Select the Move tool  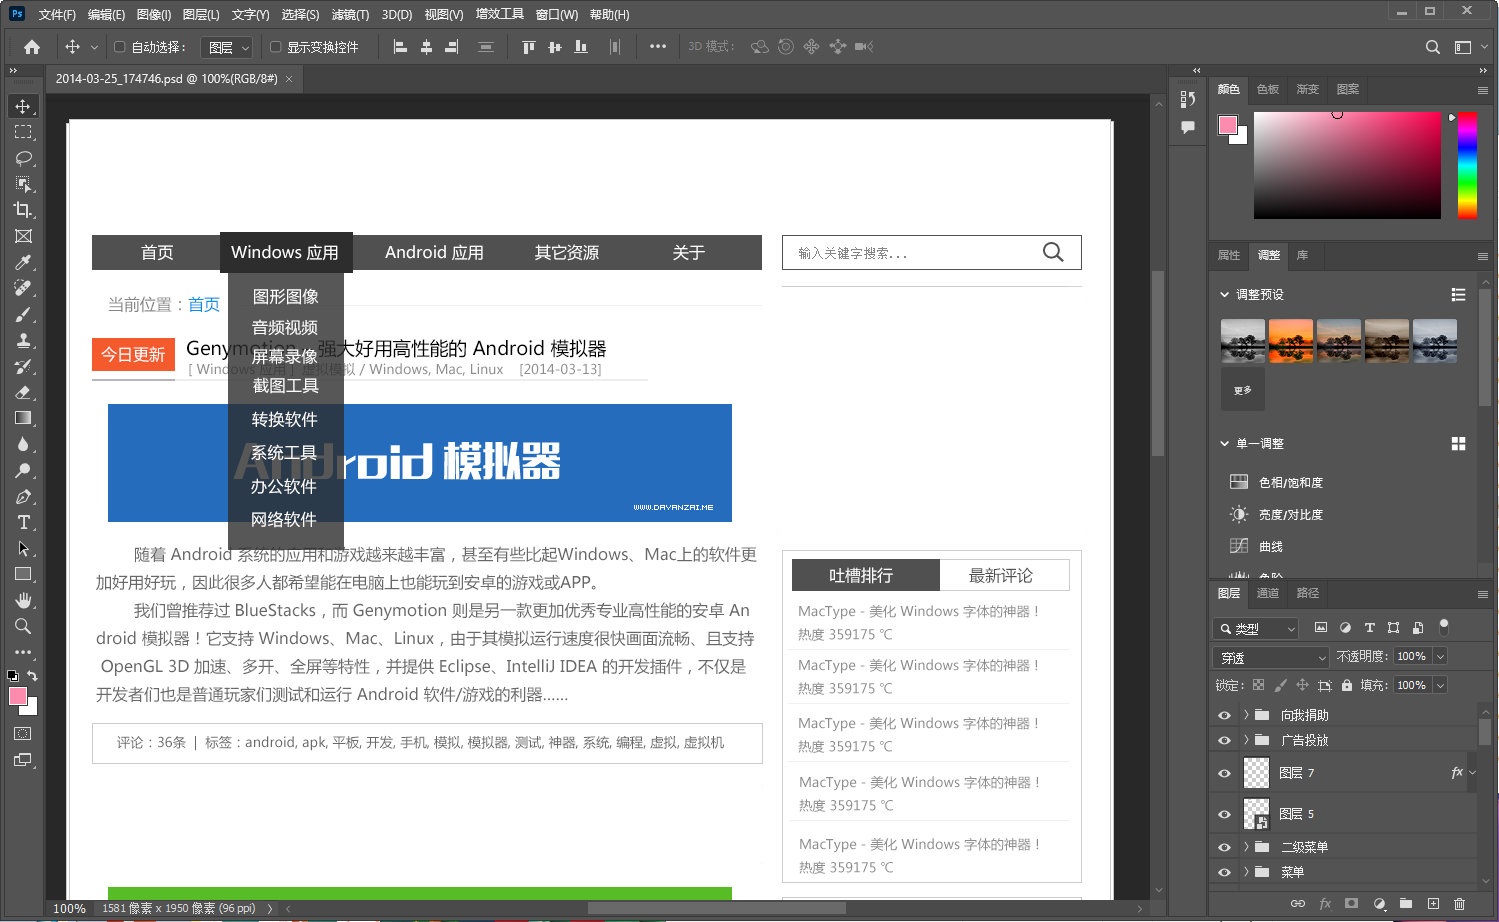pyautogui.click(x=23, y=106)
